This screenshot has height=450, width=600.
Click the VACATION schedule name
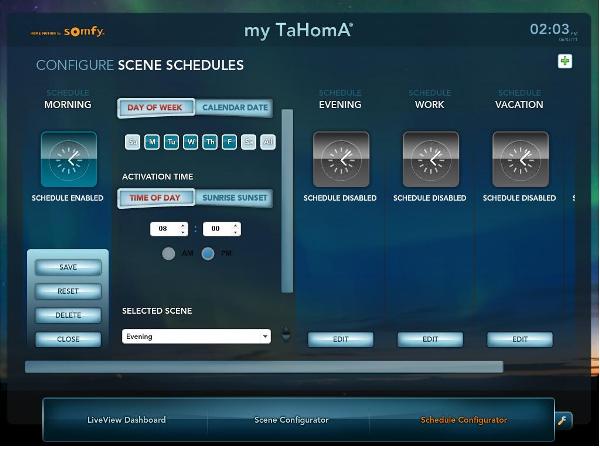519,104
